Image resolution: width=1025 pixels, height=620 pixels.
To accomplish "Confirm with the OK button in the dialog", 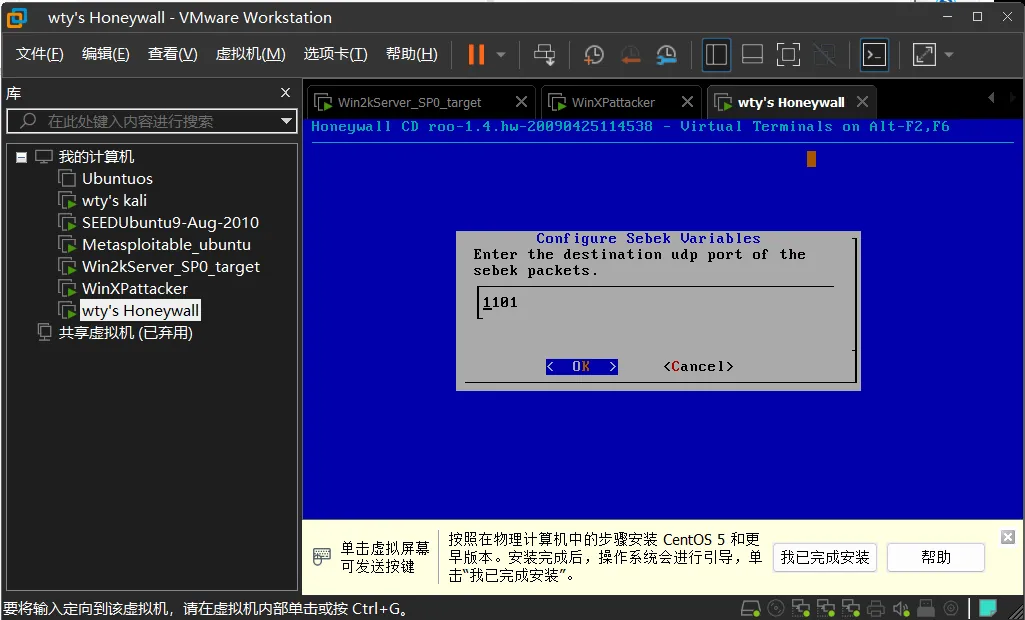I will click(x=581, y=366).
